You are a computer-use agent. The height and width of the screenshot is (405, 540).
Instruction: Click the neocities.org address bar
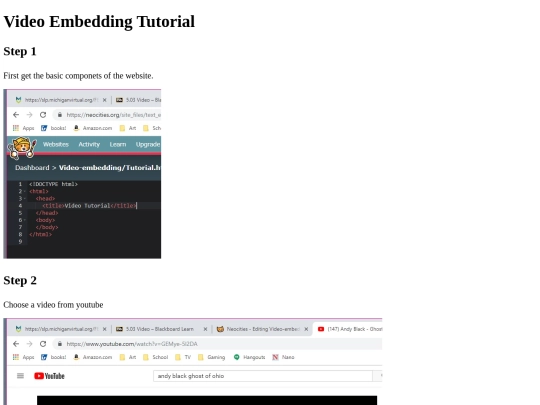coord(107,115)
